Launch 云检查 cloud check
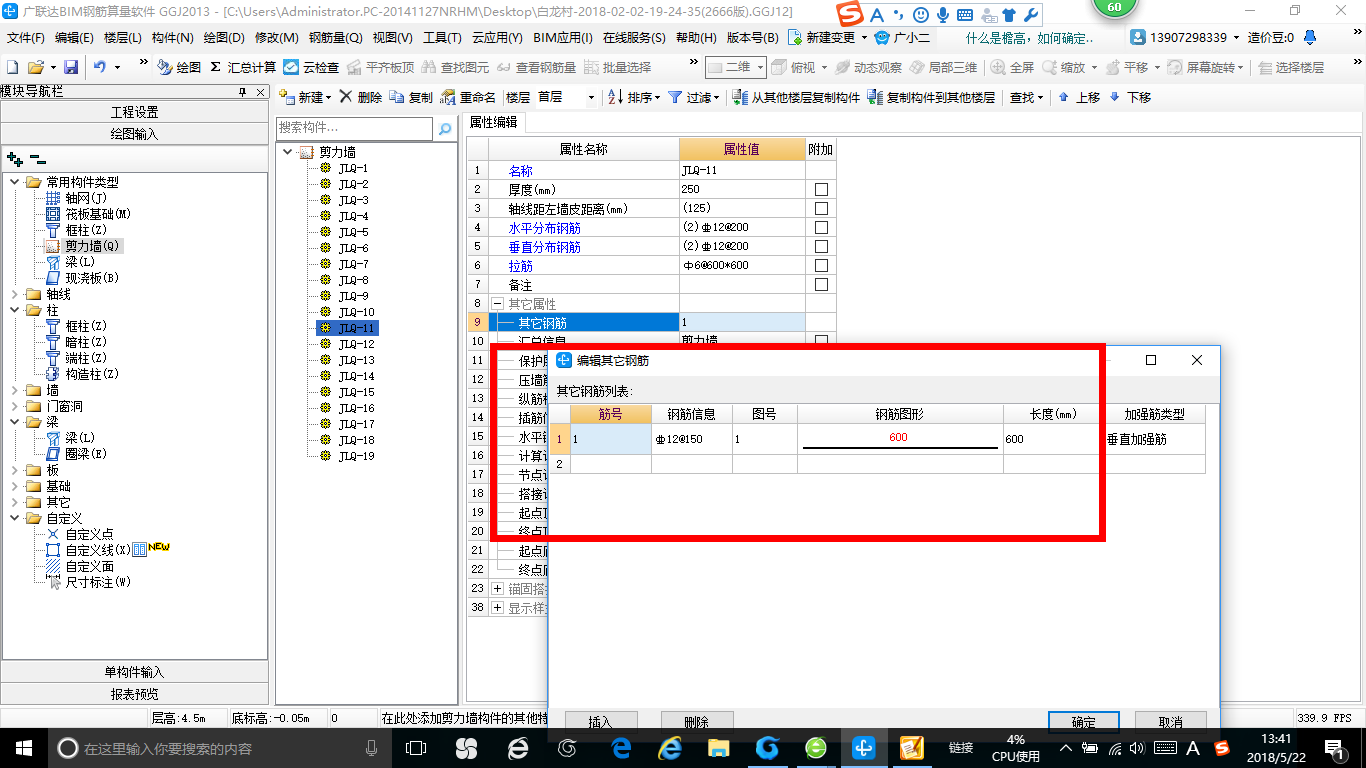 [x=311, y=67]
